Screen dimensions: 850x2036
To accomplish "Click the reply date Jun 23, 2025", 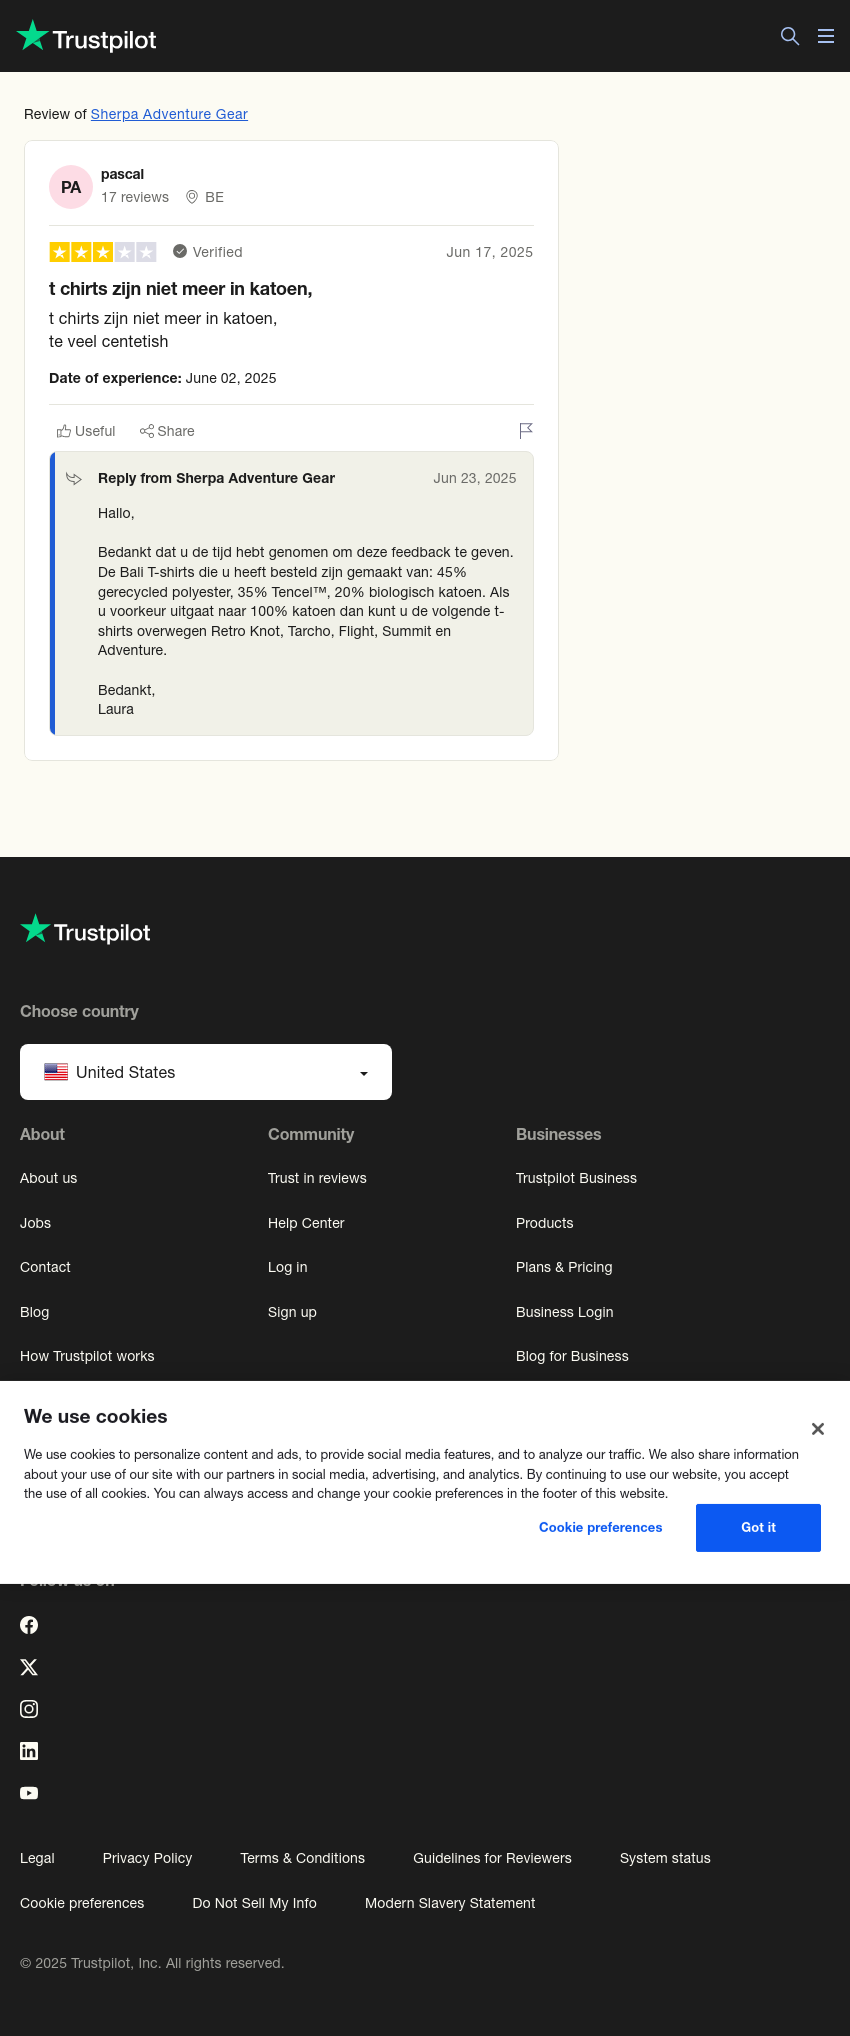I will [475, 478].
